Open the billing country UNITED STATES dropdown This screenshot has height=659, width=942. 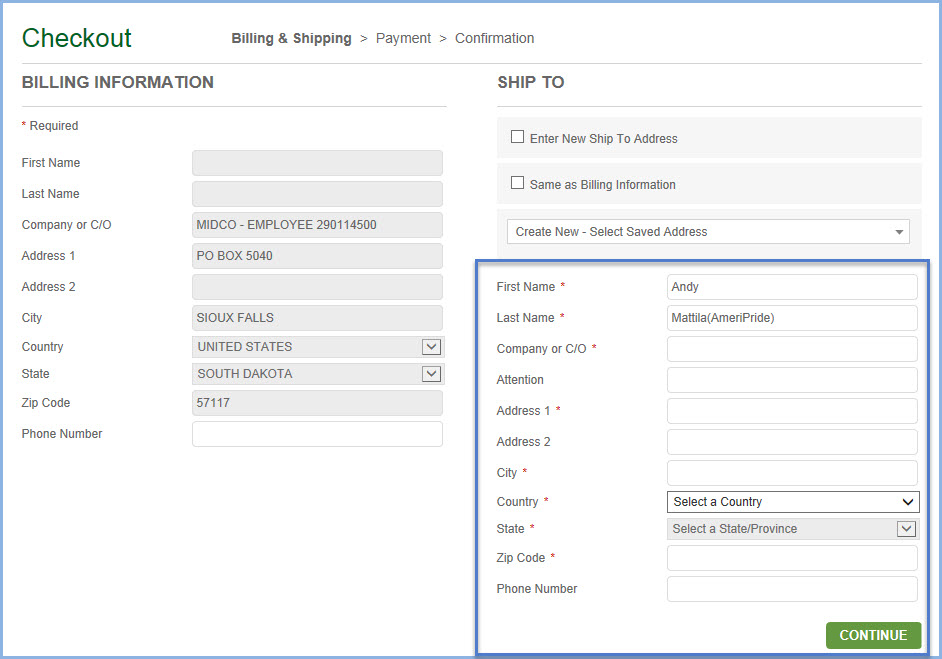click(x=318, y=347)
